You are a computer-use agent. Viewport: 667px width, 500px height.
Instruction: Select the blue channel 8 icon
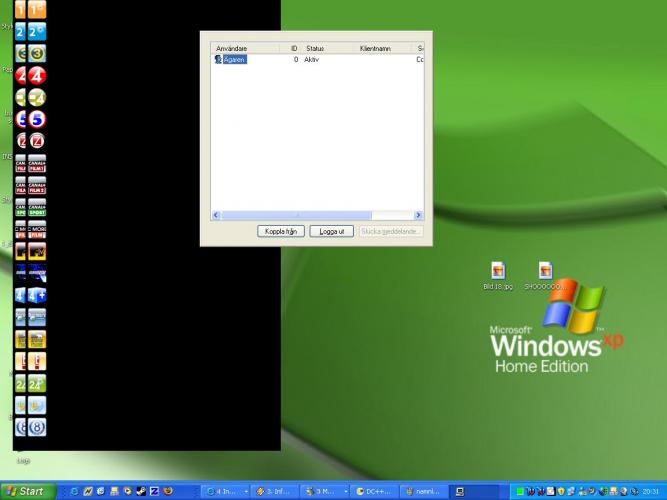[x=37, y=427]
